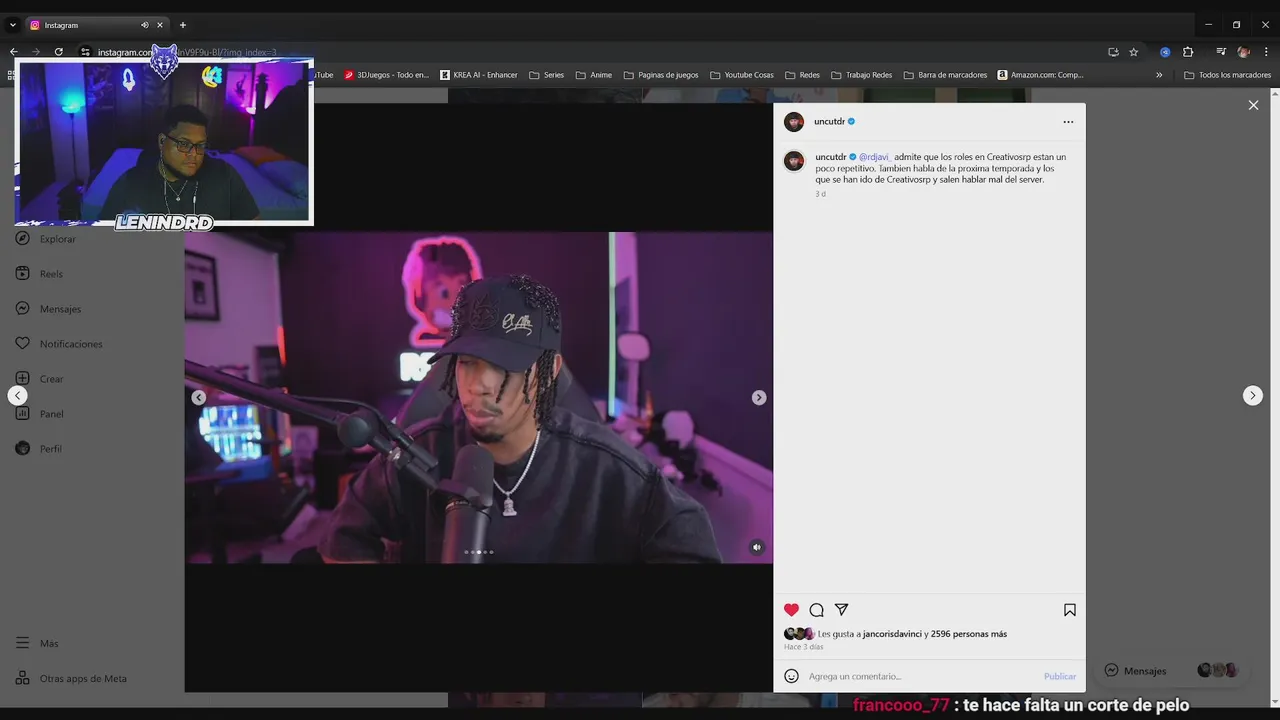Screen dimensions: 1280x720
Task: Open Barra de marcadores folder
Action: point(945,75)
